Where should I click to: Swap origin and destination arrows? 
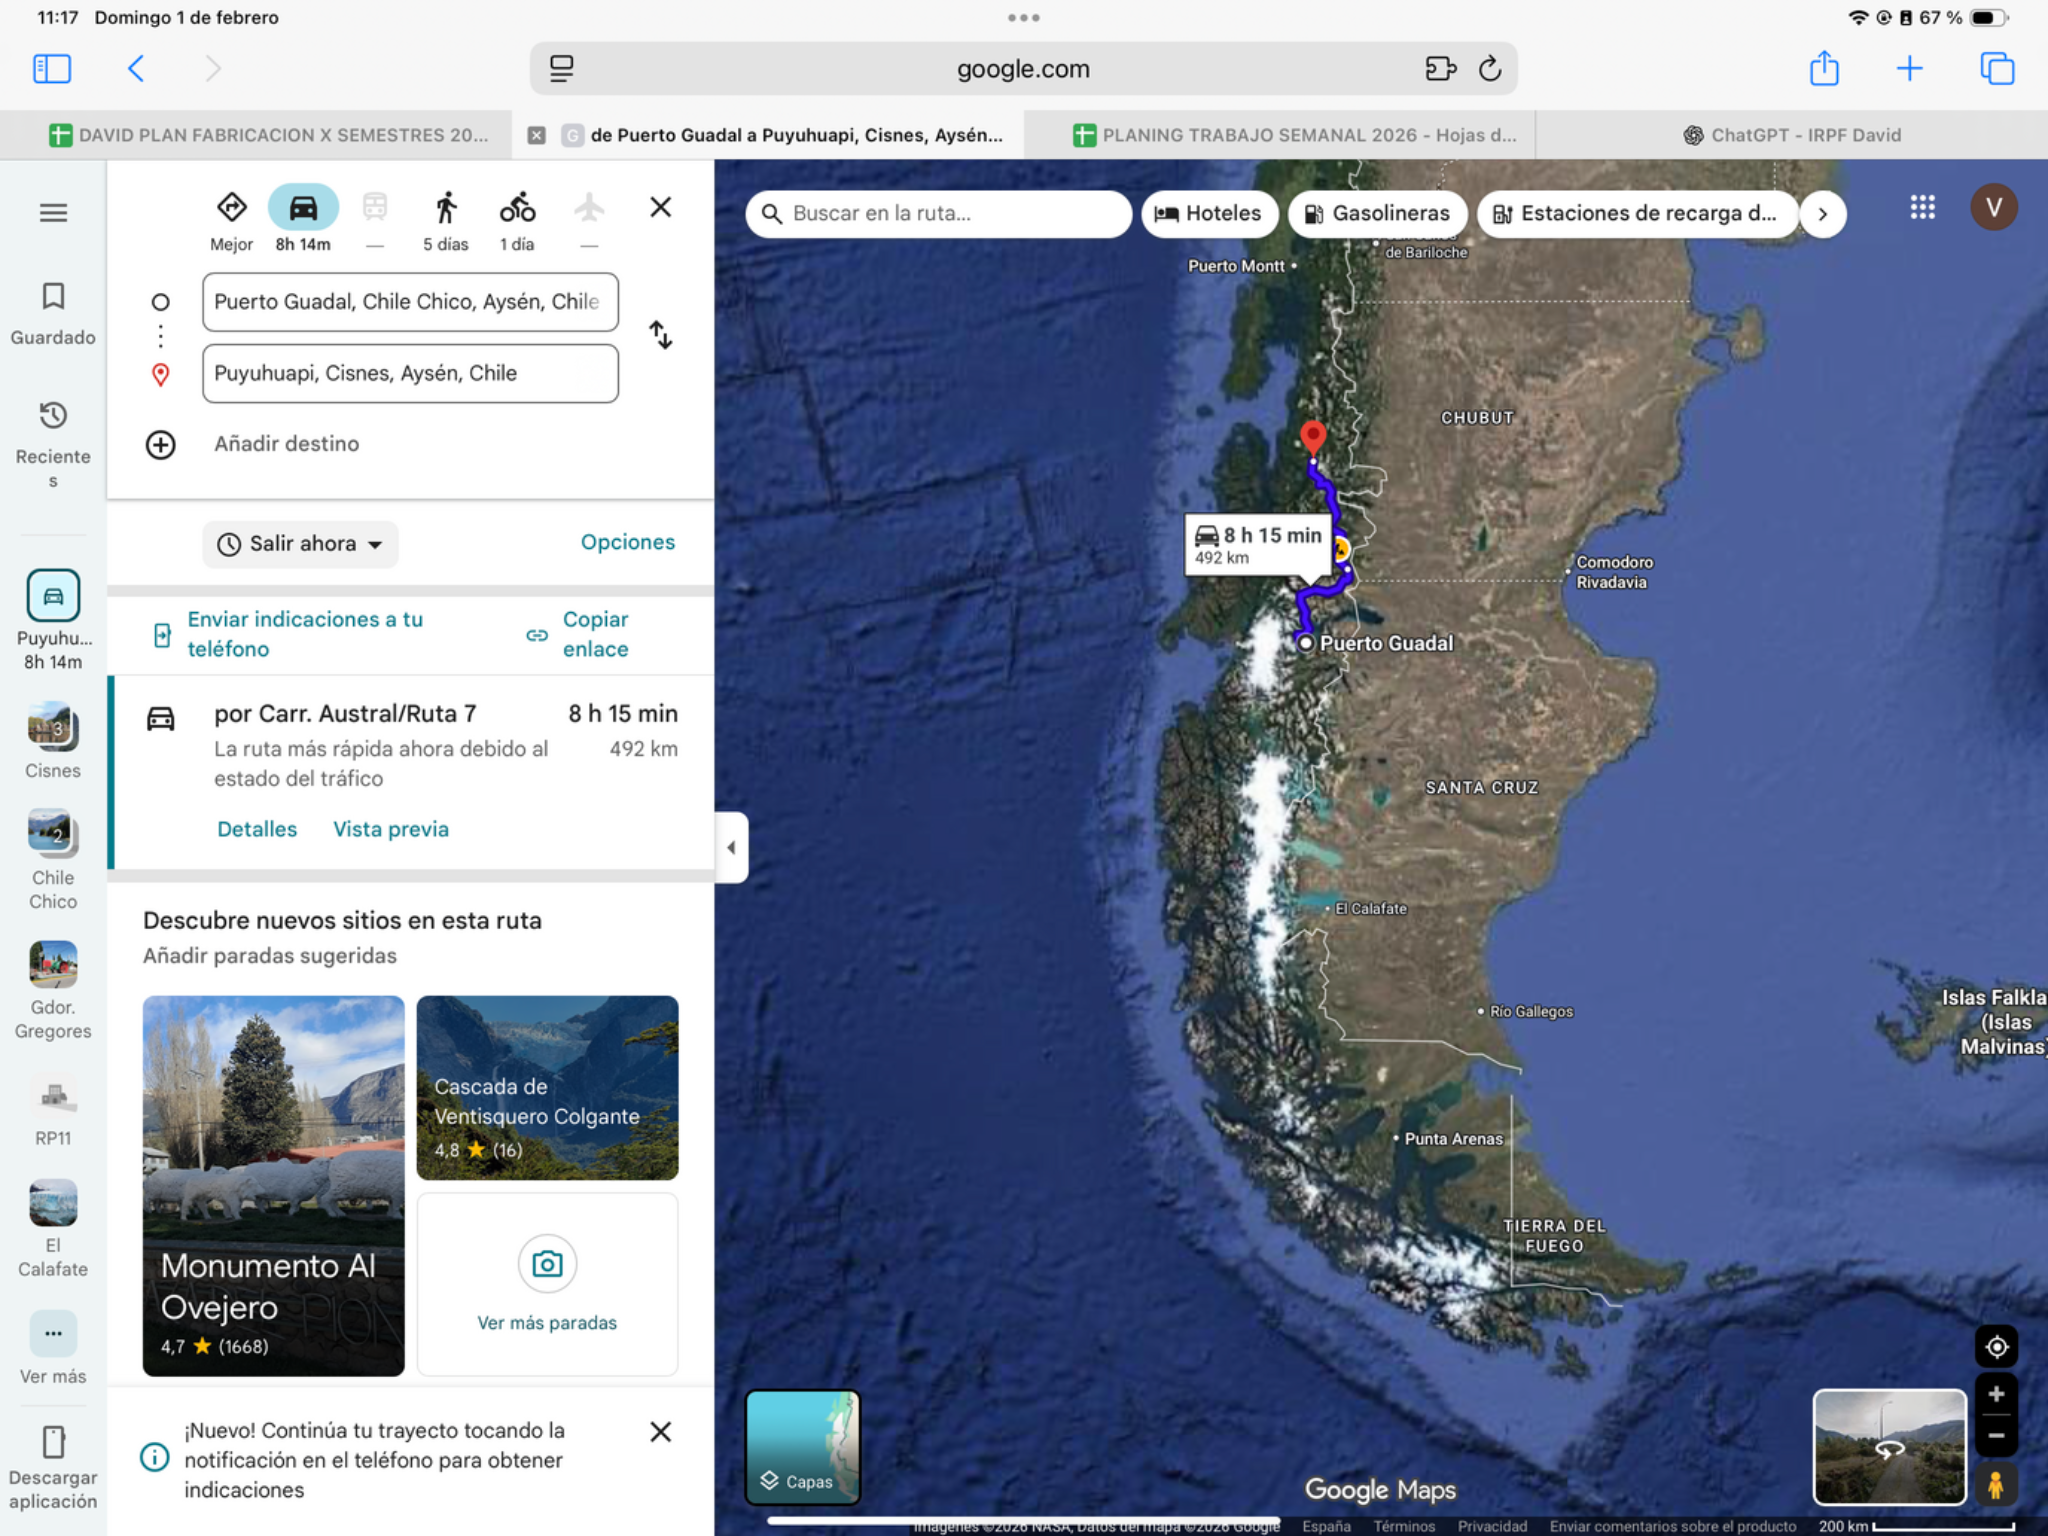[660, 335]
